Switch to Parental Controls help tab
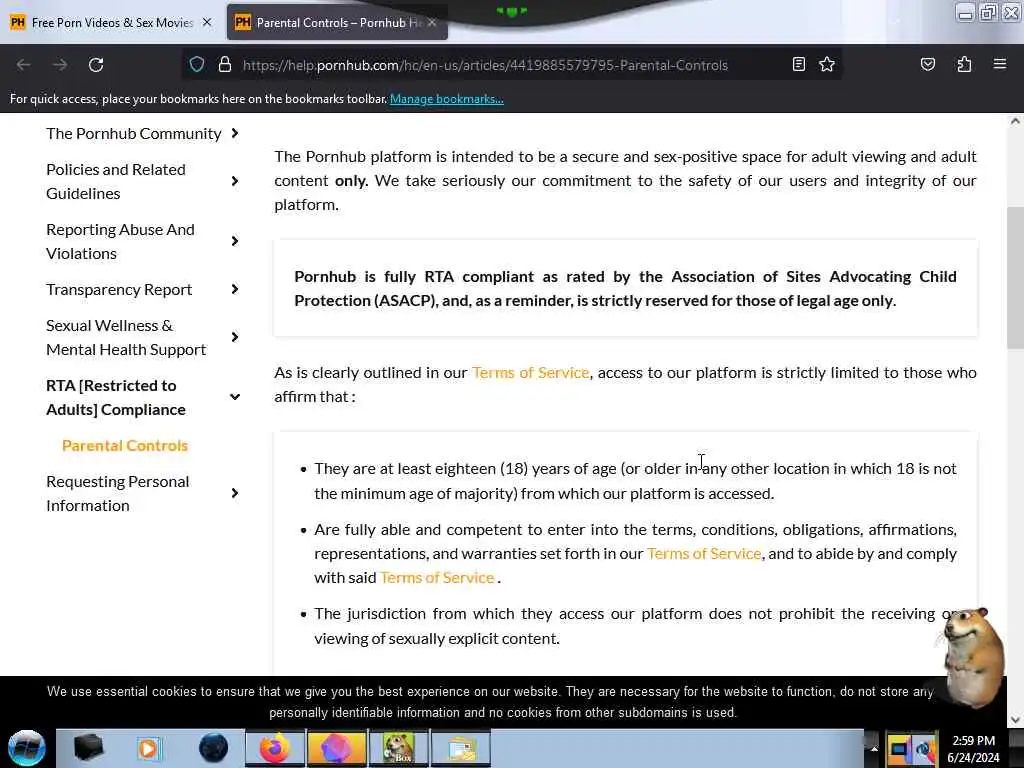This screenshot has width=1024, height=768. [336, 22]
